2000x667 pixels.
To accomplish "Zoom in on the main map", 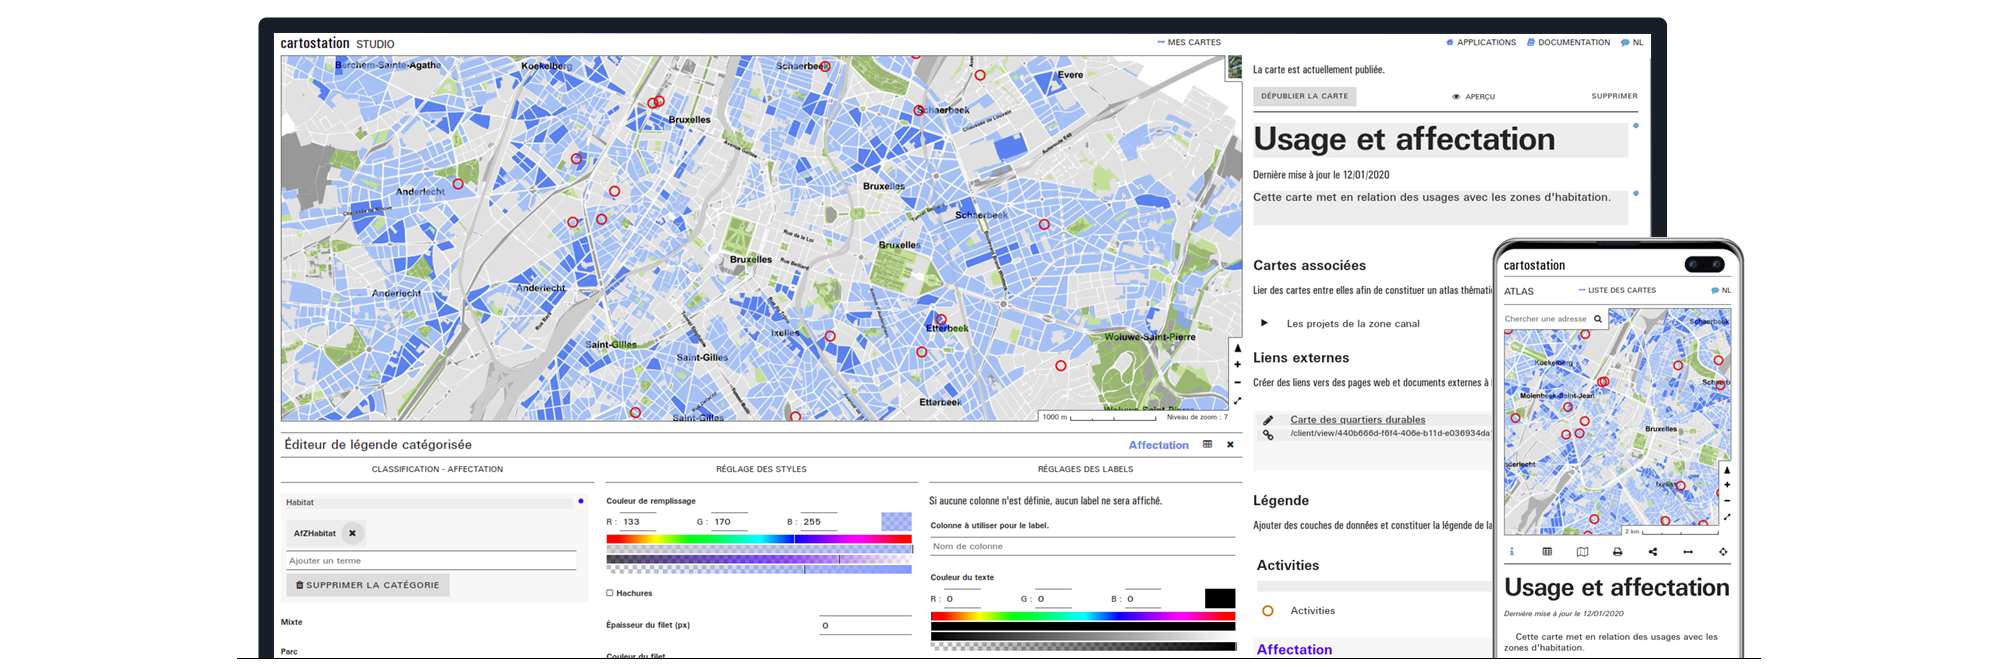I will (1237, 365).
